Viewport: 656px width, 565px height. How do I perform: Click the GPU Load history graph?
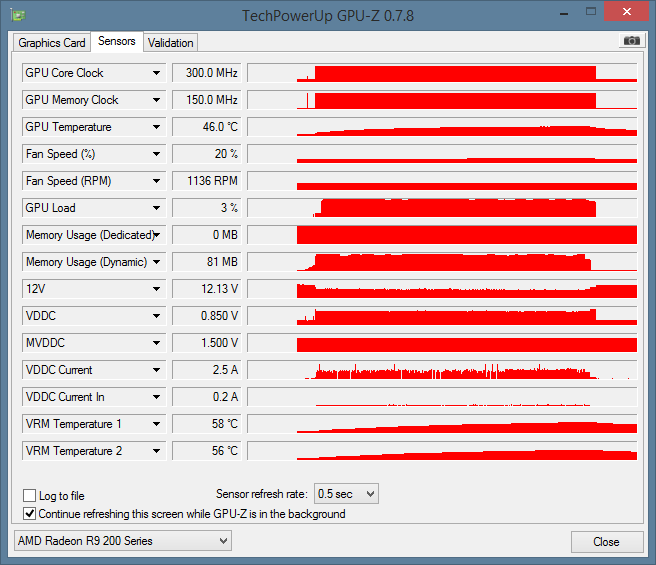click(x=442, y=208)
